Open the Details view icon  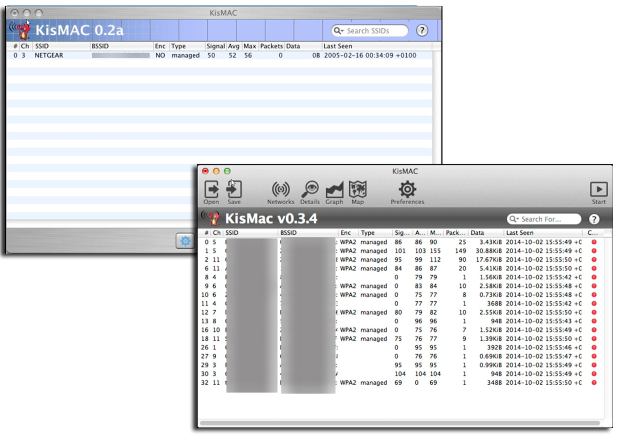pos(311,190)
